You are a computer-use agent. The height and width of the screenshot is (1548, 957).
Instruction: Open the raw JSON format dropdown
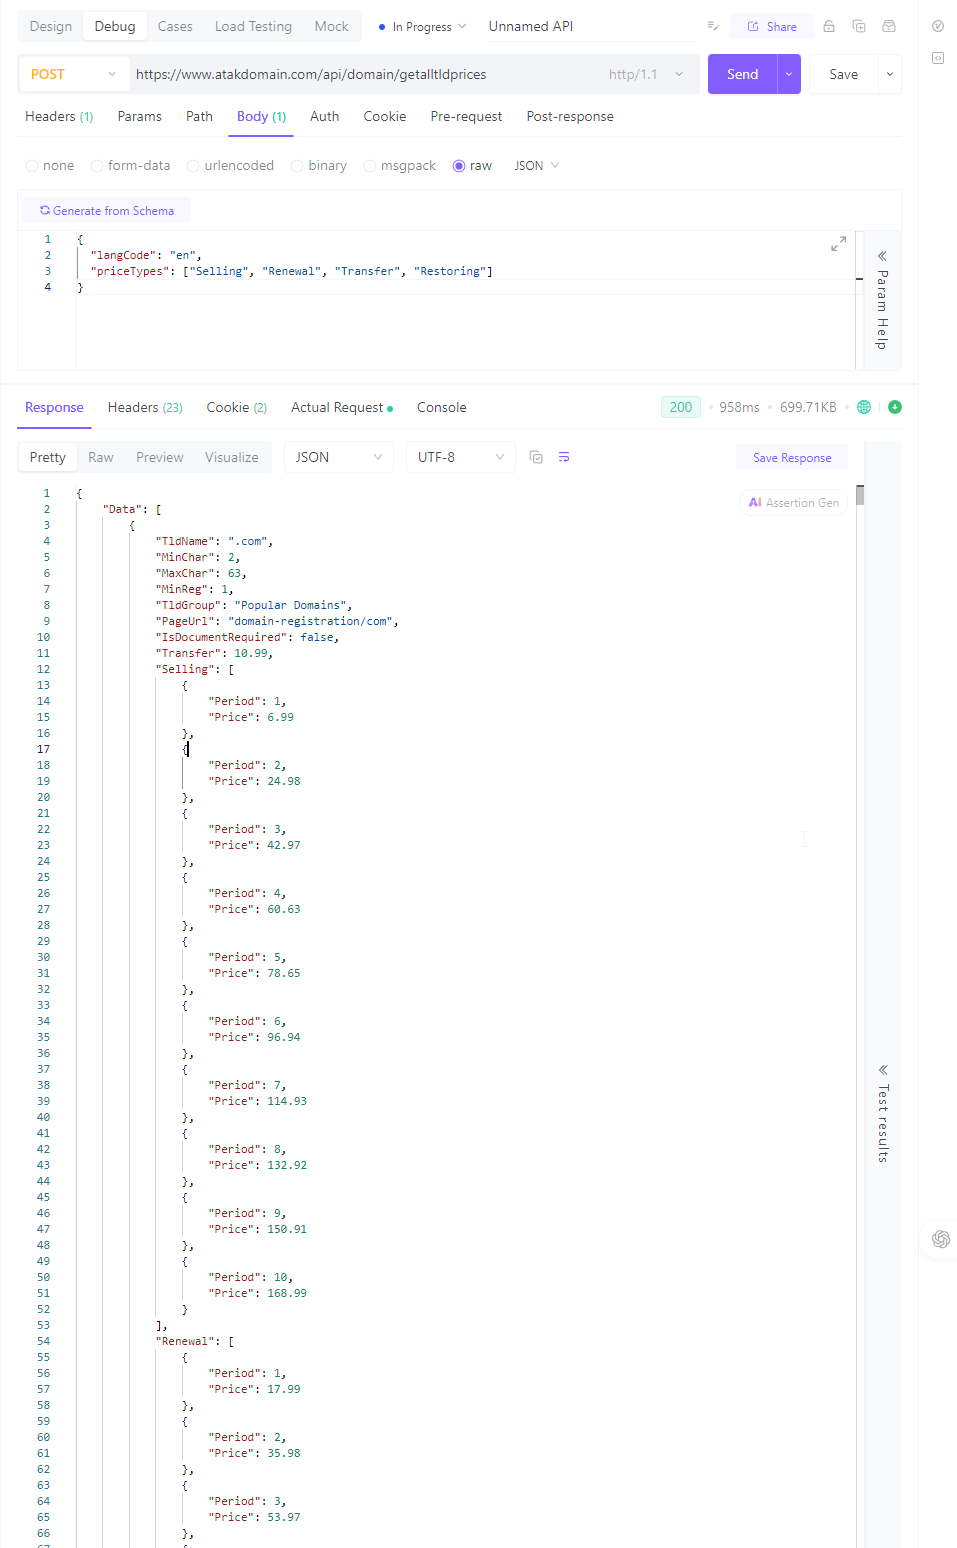pyautogui.click(x=537, y=166)
